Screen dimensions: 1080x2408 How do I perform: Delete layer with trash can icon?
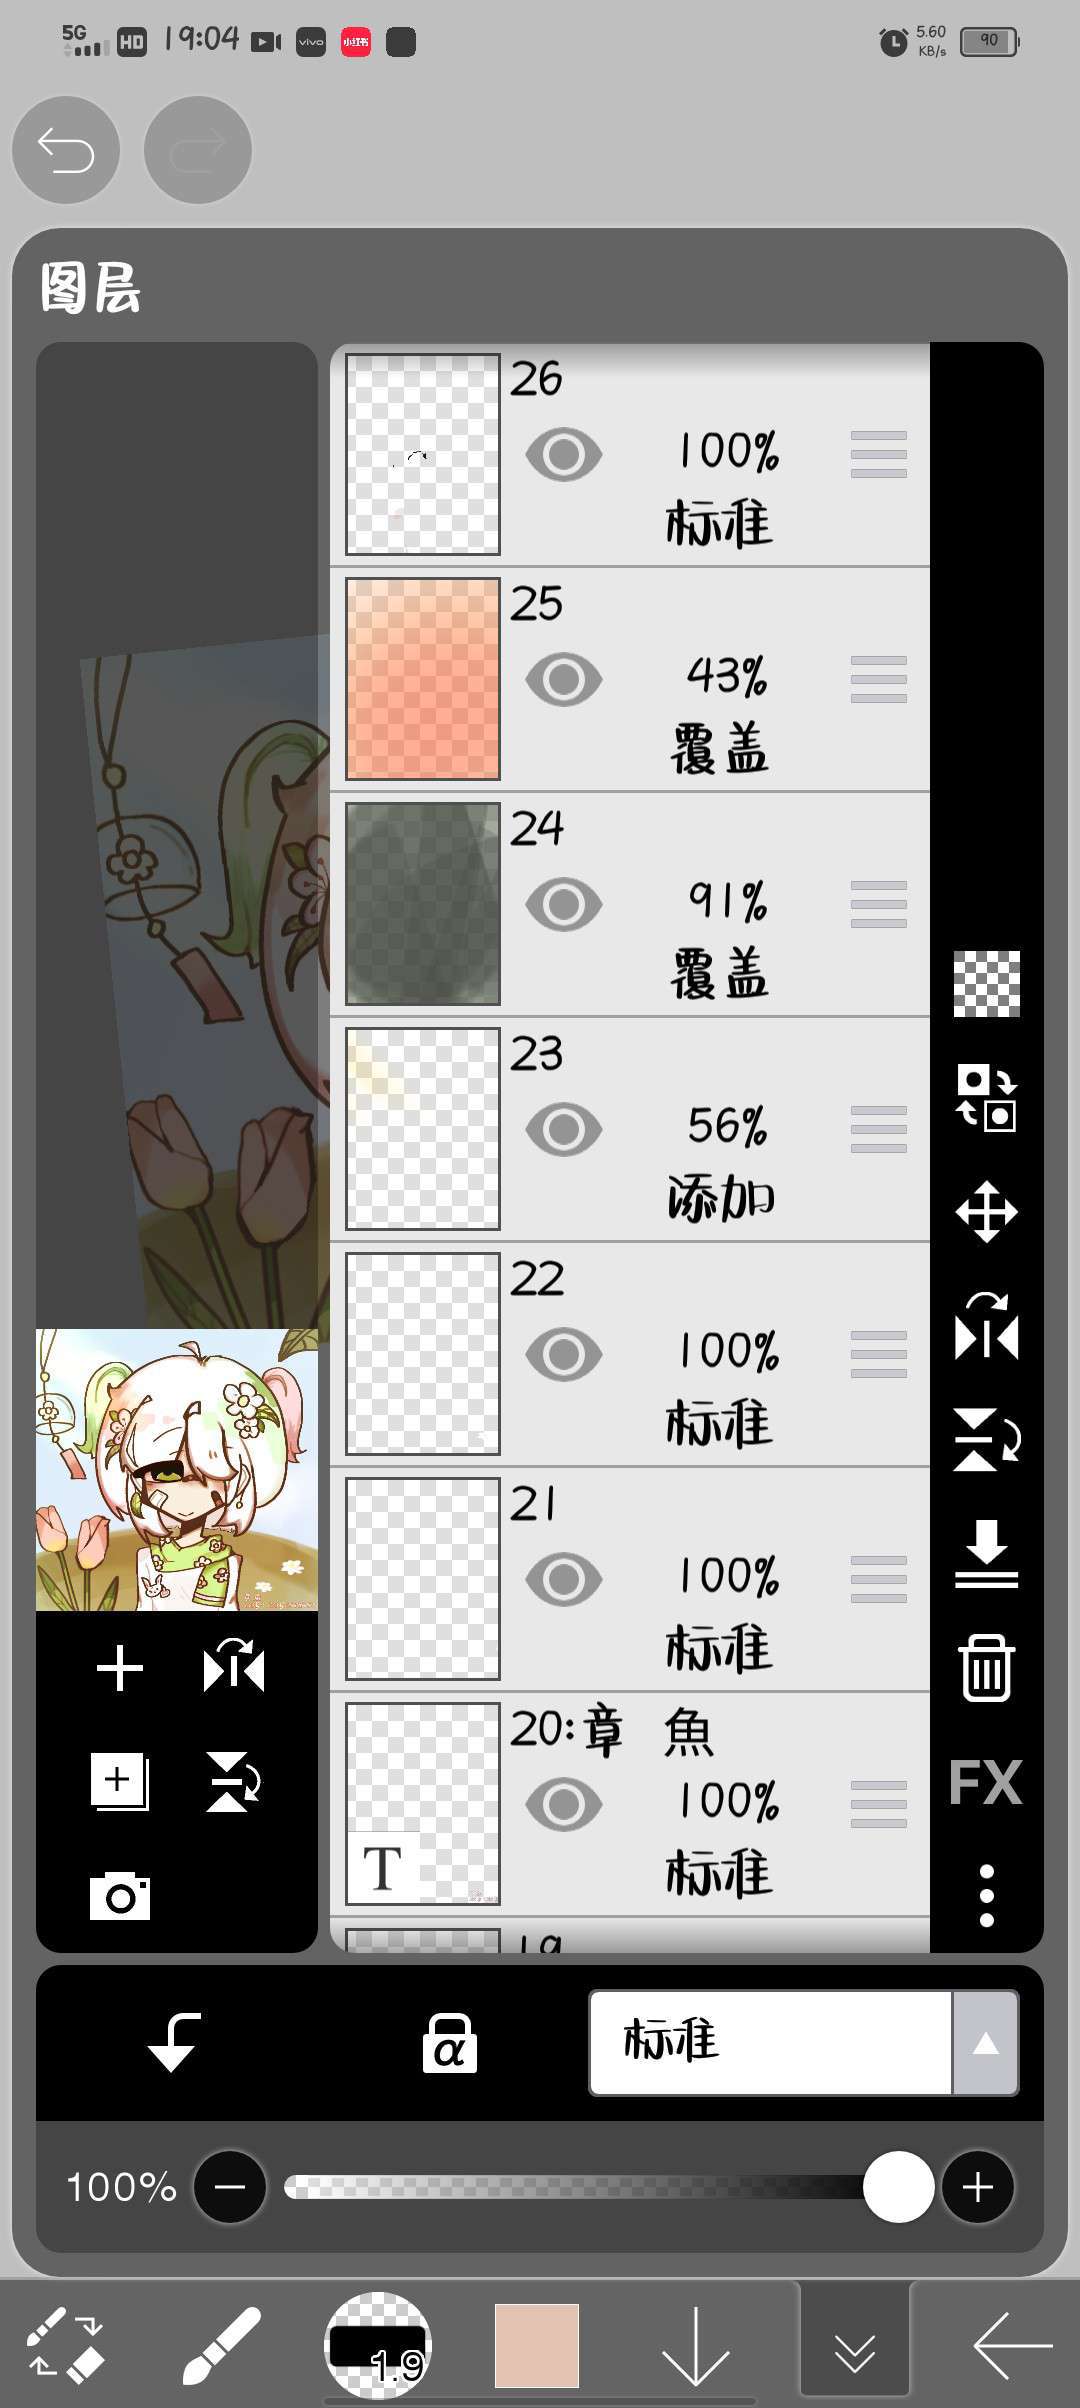tap(986, 1668)
